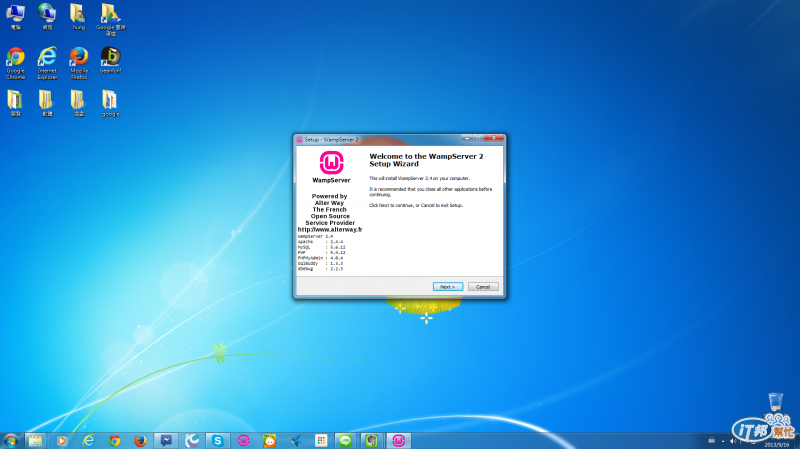The height and width of the screenshot is (449, 800).
Task: Open LINE from the taskbar
Action: point(345,441)
